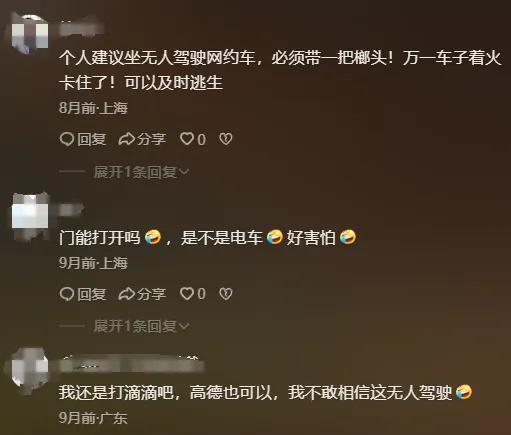Screen dimensions: 511x435
Task: Click the third commenter's blurred username
Action: pyautogui.click(x=132, y=364)
